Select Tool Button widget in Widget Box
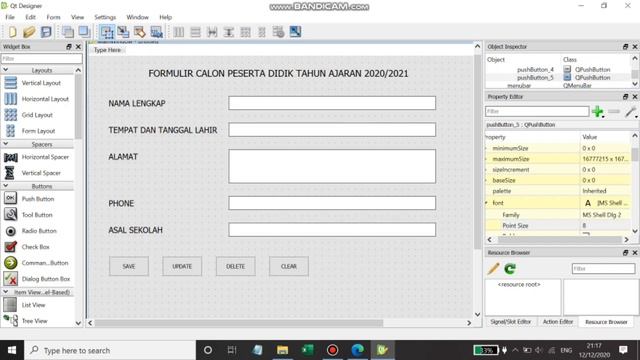This screenshot has height=360, width=640. (x=37, y=215)
